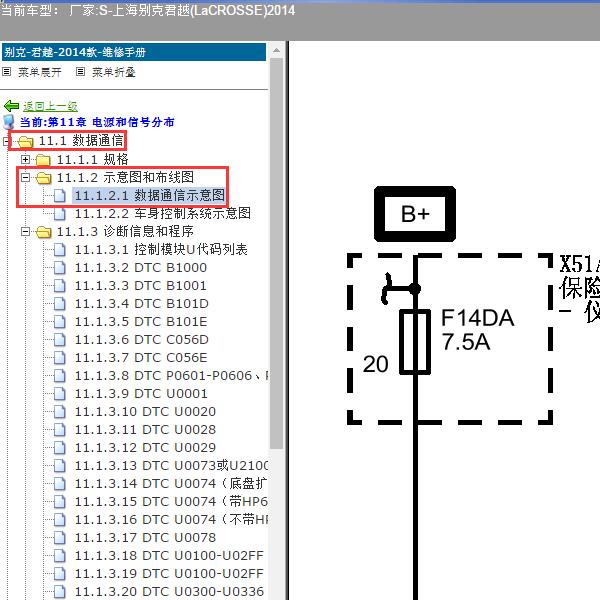The image size is (600, 600).
Task: Select 11.1.2 示意图和布线图 label
Action: pyautogui.click(x=125, y=177)
